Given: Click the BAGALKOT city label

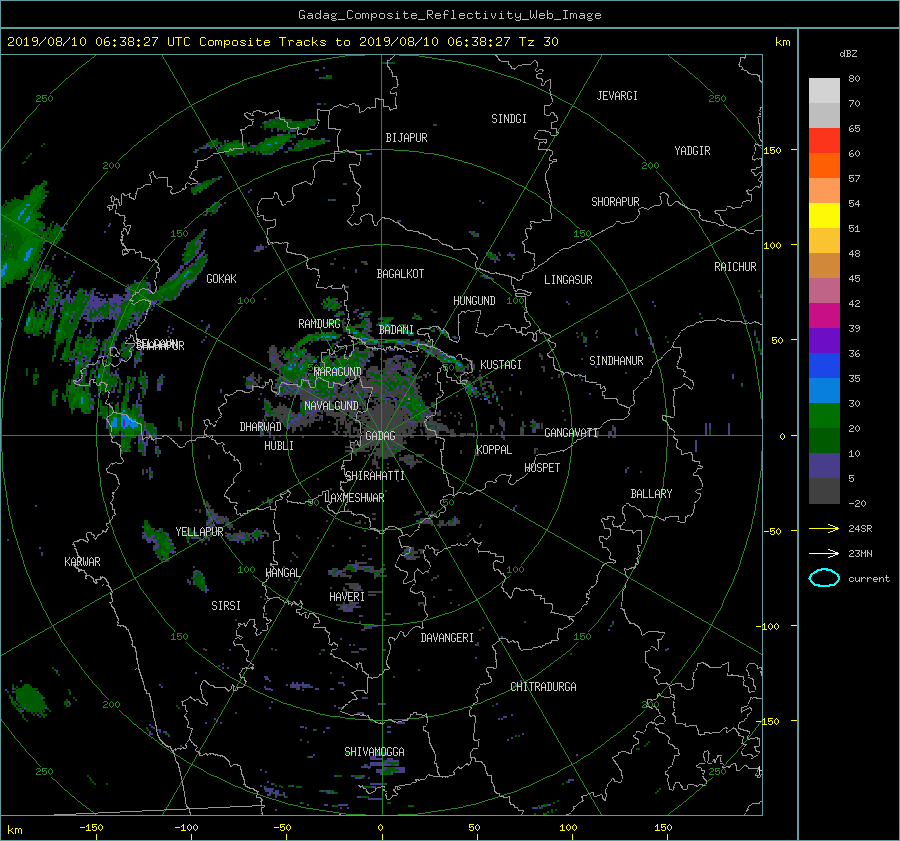Looking at the screenshot, I should (400, 274).
